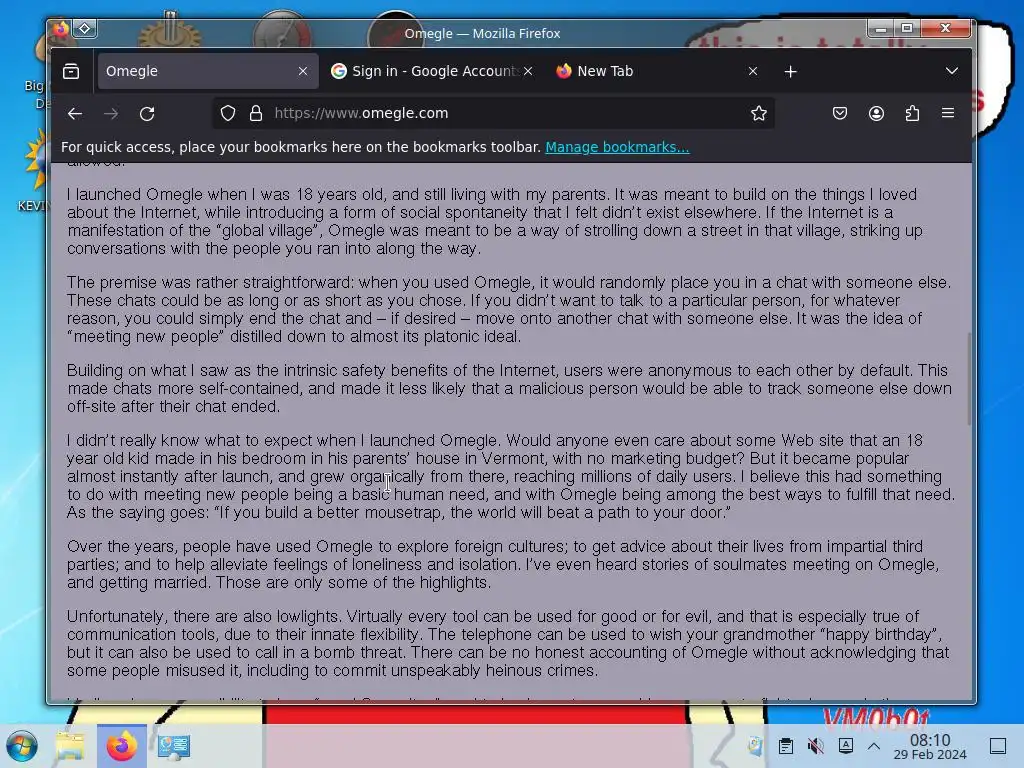Open Firefox account menu
This screenshot has width=1024, height=768.
tap(876, 114)
